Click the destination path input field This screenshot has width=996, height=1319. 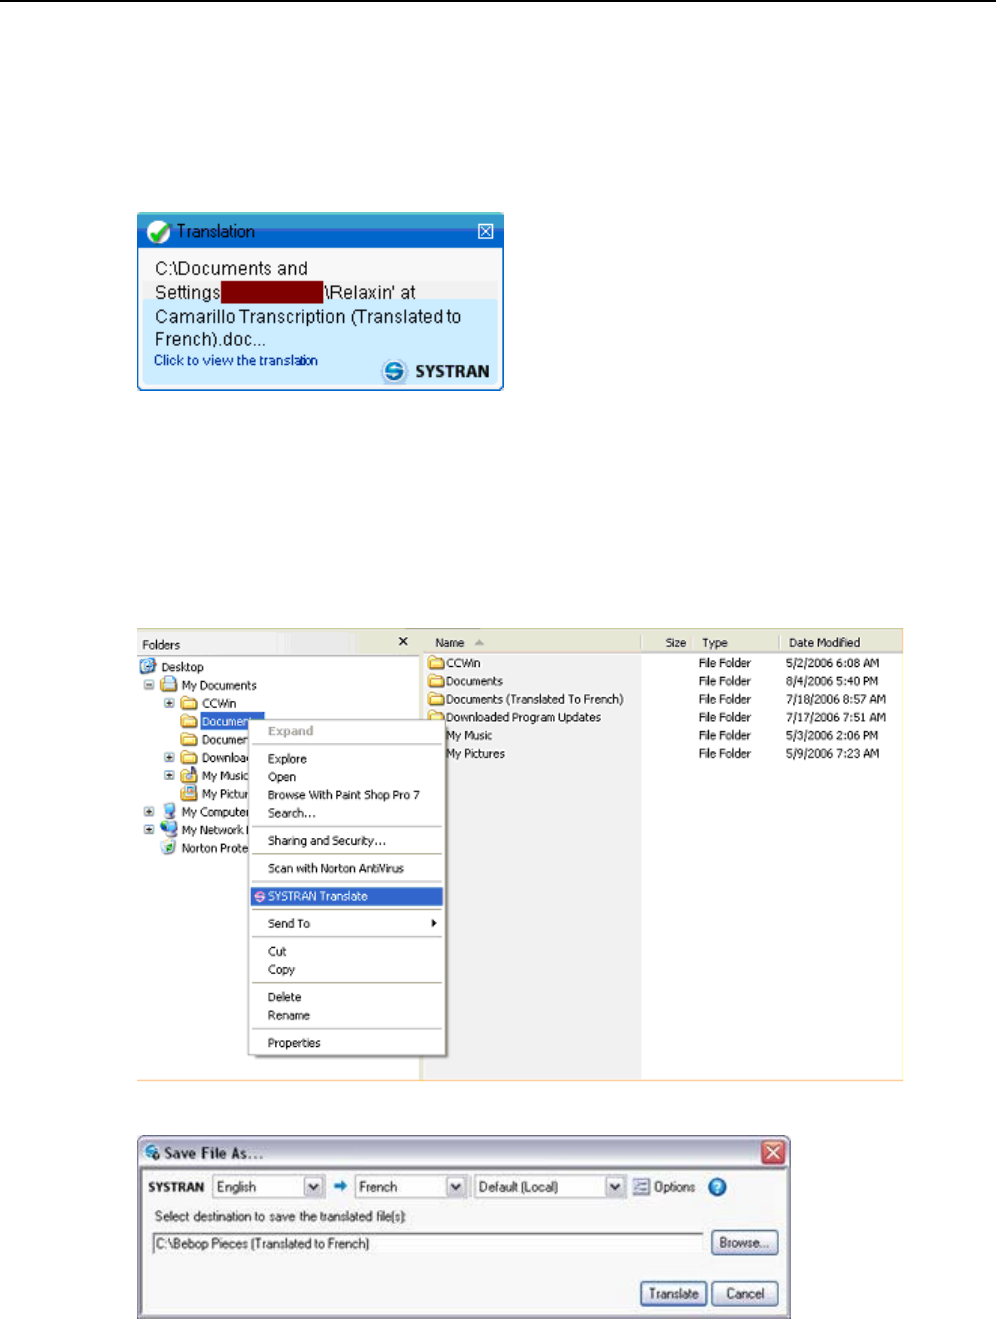427,1243
